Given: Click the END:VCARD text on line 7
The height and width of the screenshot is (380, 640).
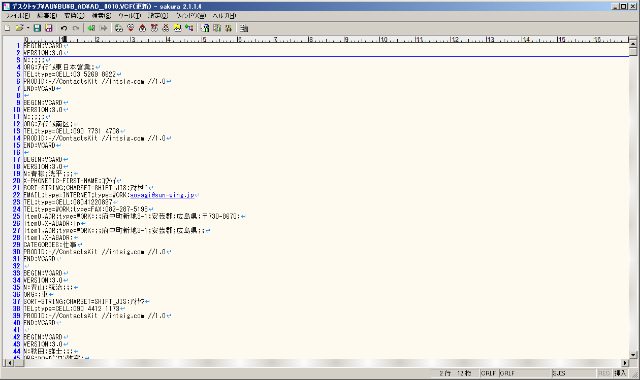Looking at the screenshot, I should click(x=39, y=88).
